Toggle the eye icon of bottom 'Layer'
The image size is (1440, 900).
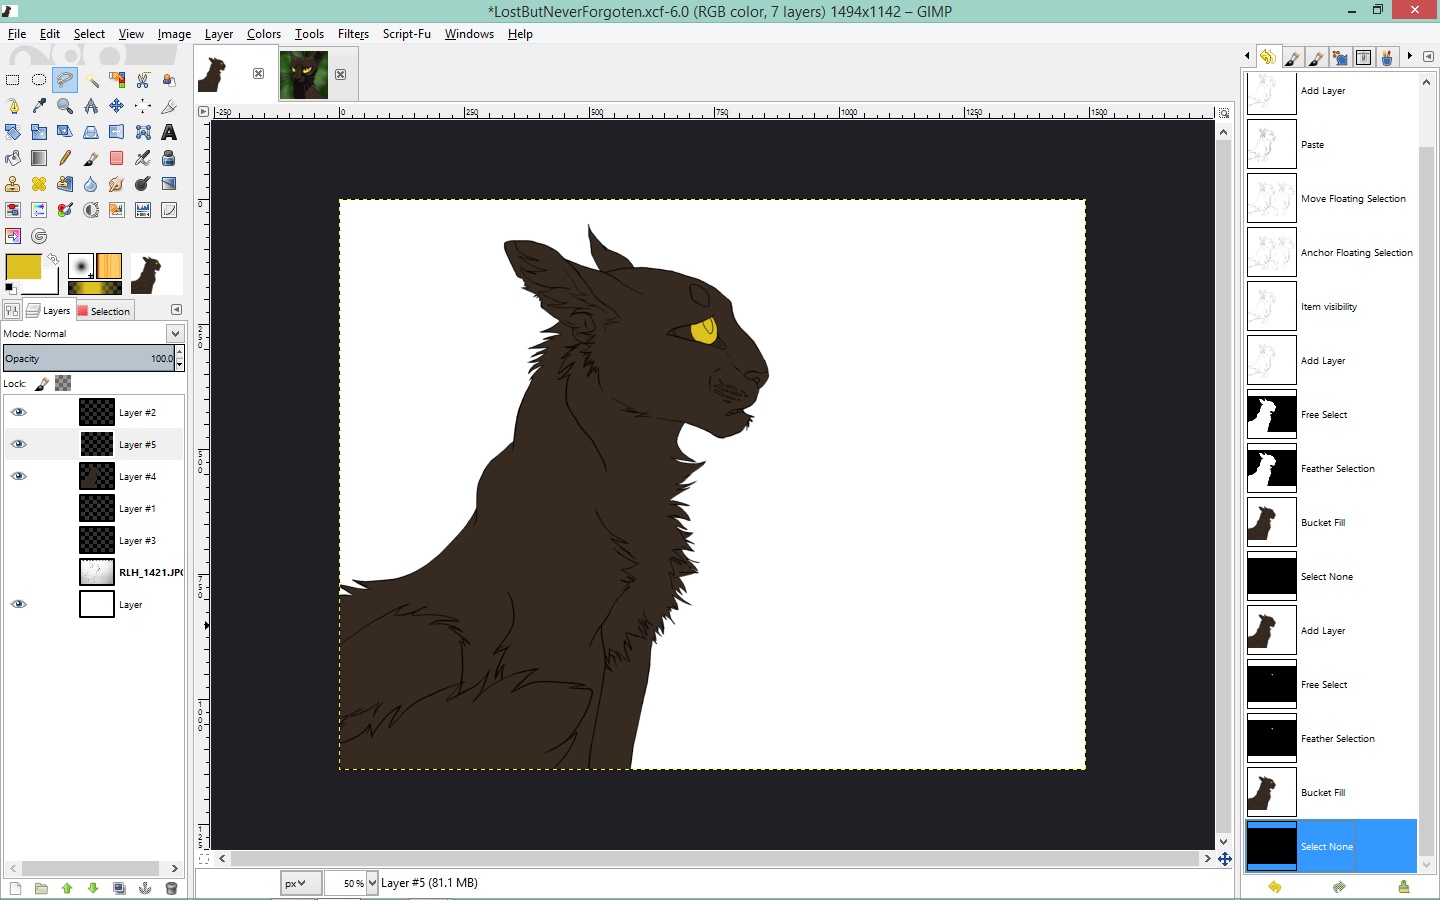pos(18,604)
